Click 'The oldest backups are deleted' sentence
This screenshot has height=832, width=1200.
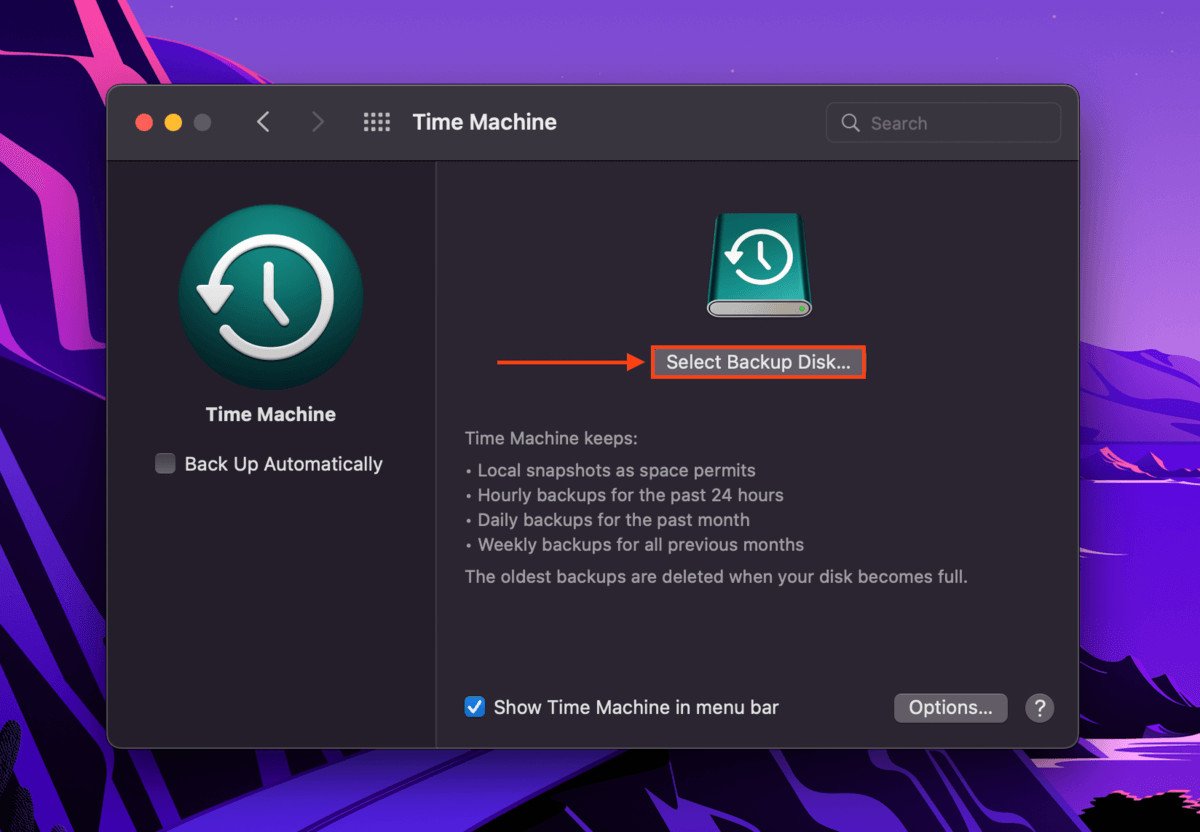(716, 577)
